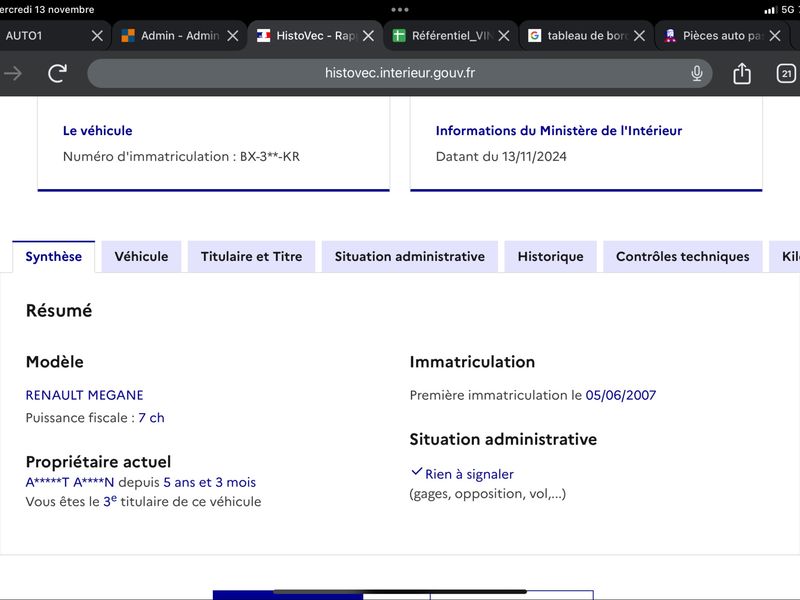The height and width of the screenshot is (600, 800).
Task: Click the registration number BX-3**-KR
Action: coord(270,157)
